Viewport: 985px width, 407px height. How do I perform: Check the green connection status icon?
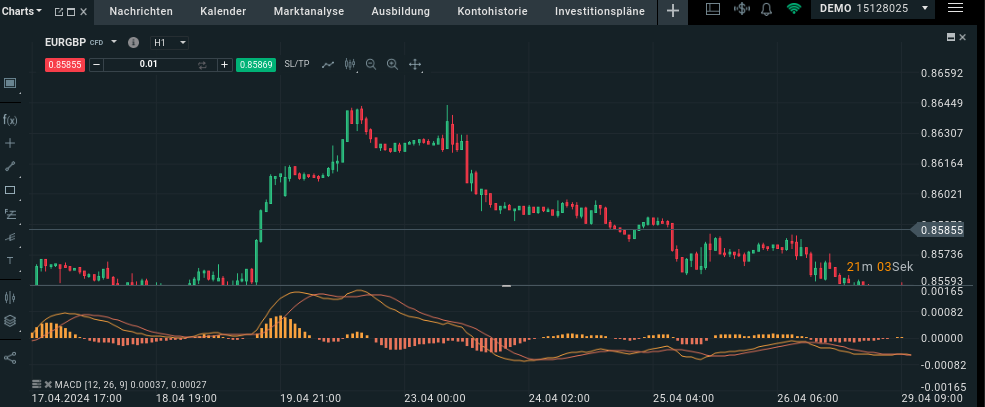(794, 9)
